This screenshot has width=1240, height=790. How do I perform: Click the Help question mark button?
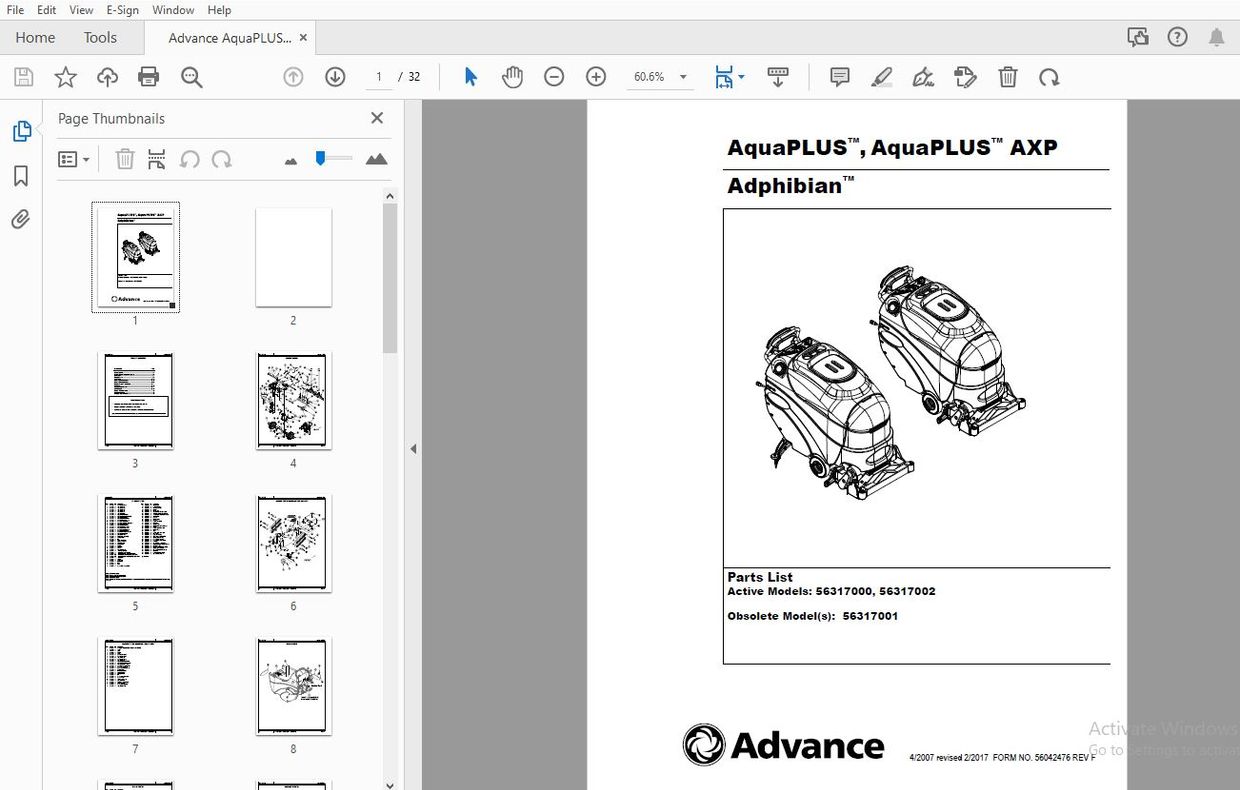1177,36
